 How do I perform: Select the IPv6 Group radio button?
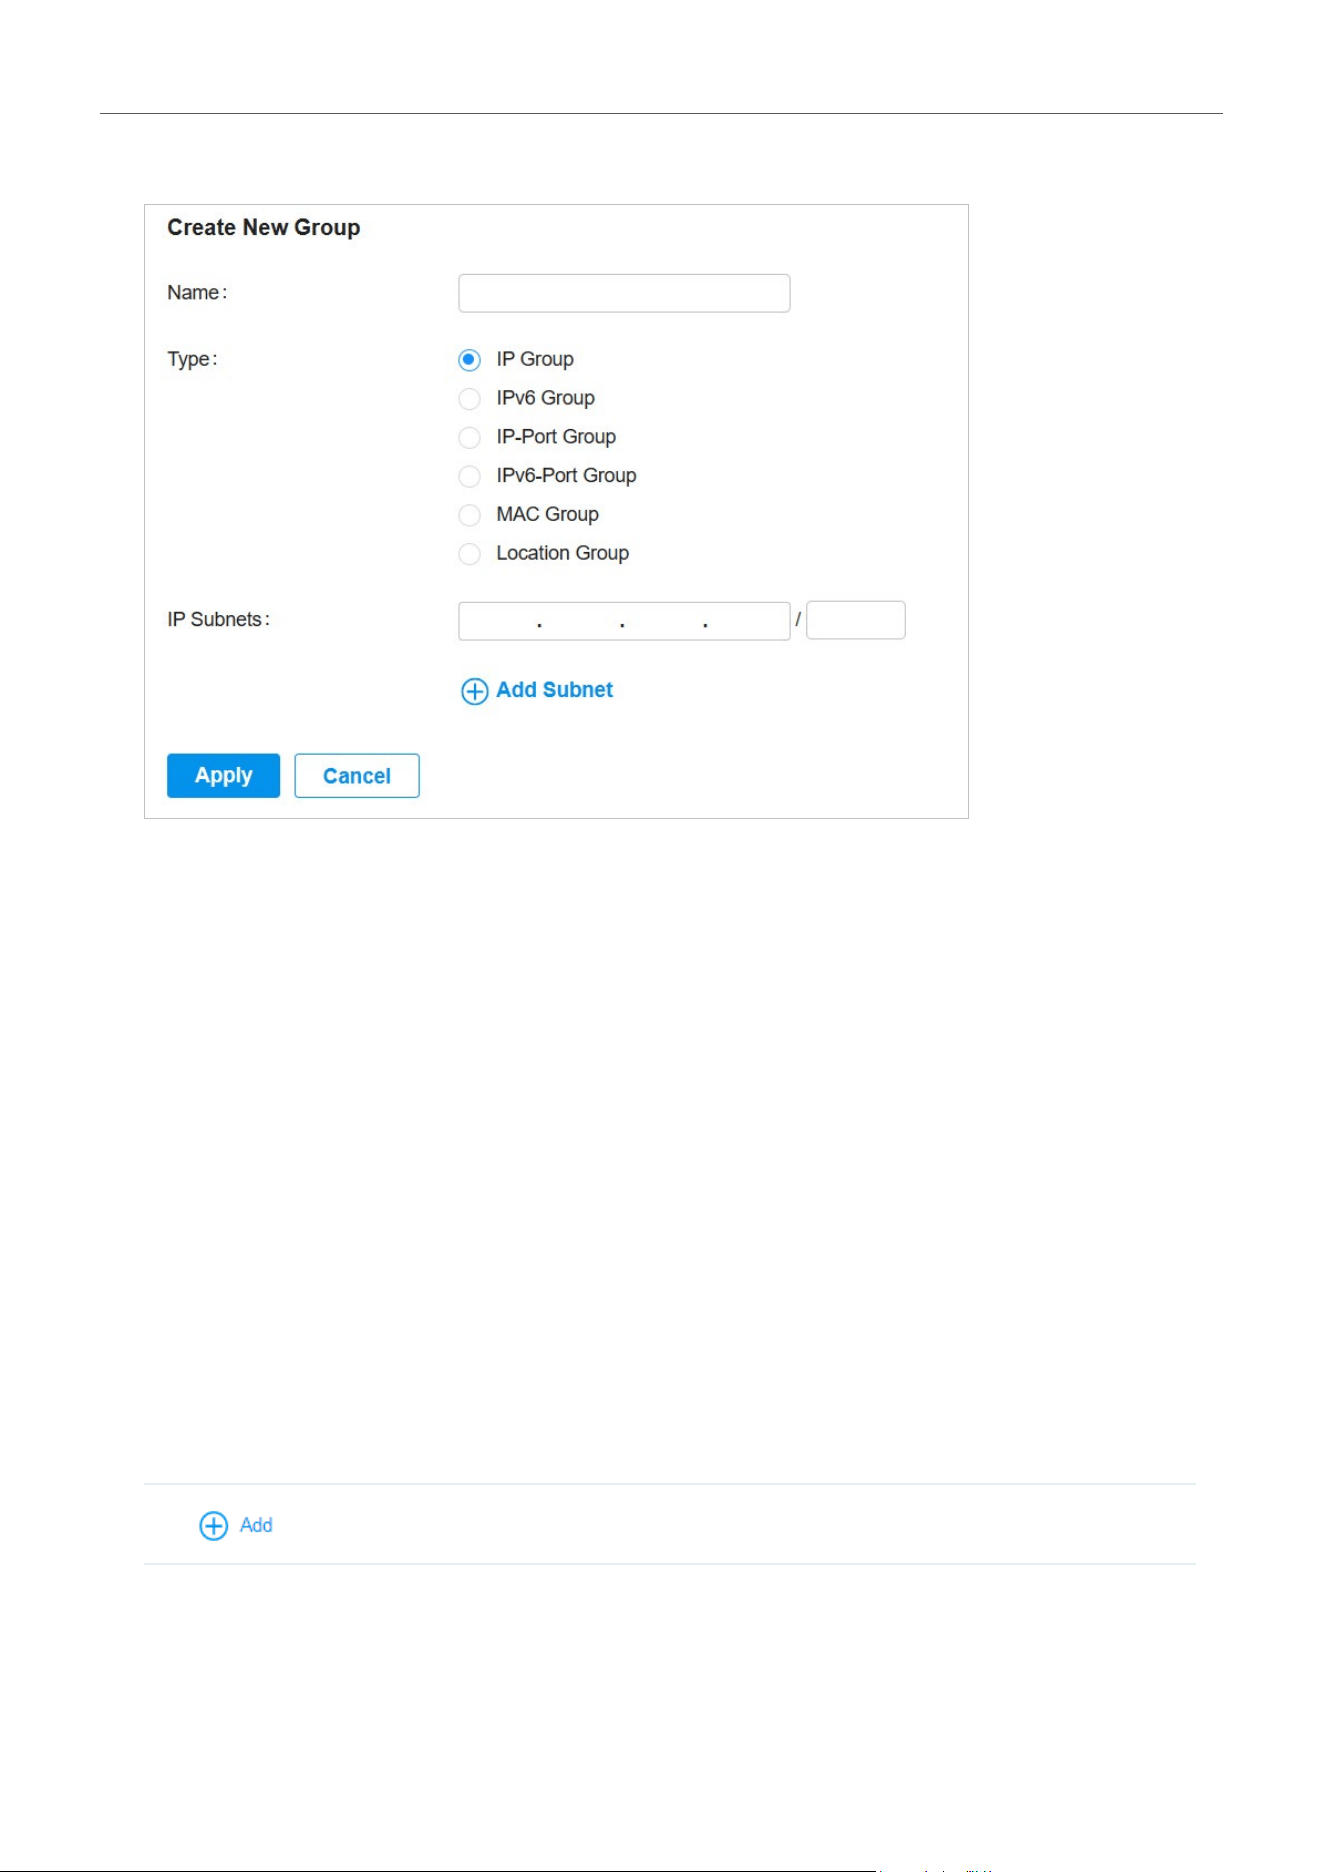[x=469, y=399]
